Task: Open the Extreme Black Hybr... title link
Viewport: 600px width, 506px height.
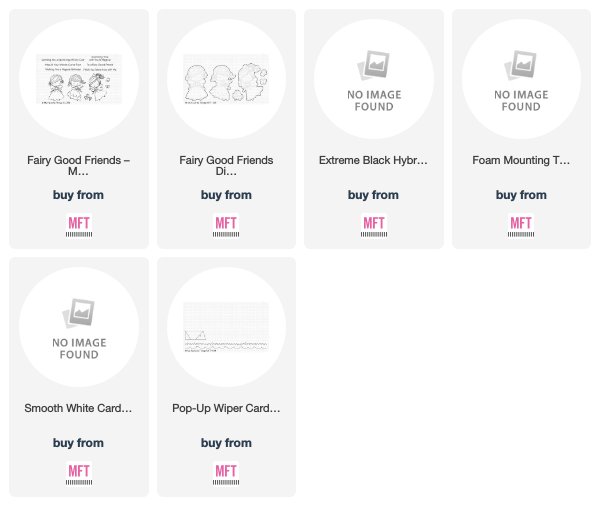Action: pos(373,160)
